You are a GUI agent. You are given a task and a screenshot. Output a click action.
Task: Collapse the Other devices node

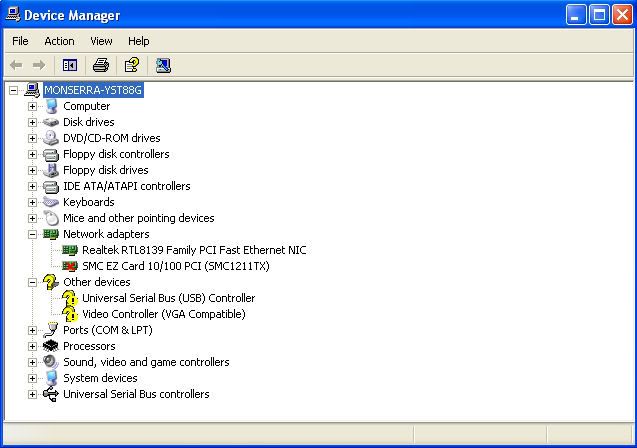(32, 282)
